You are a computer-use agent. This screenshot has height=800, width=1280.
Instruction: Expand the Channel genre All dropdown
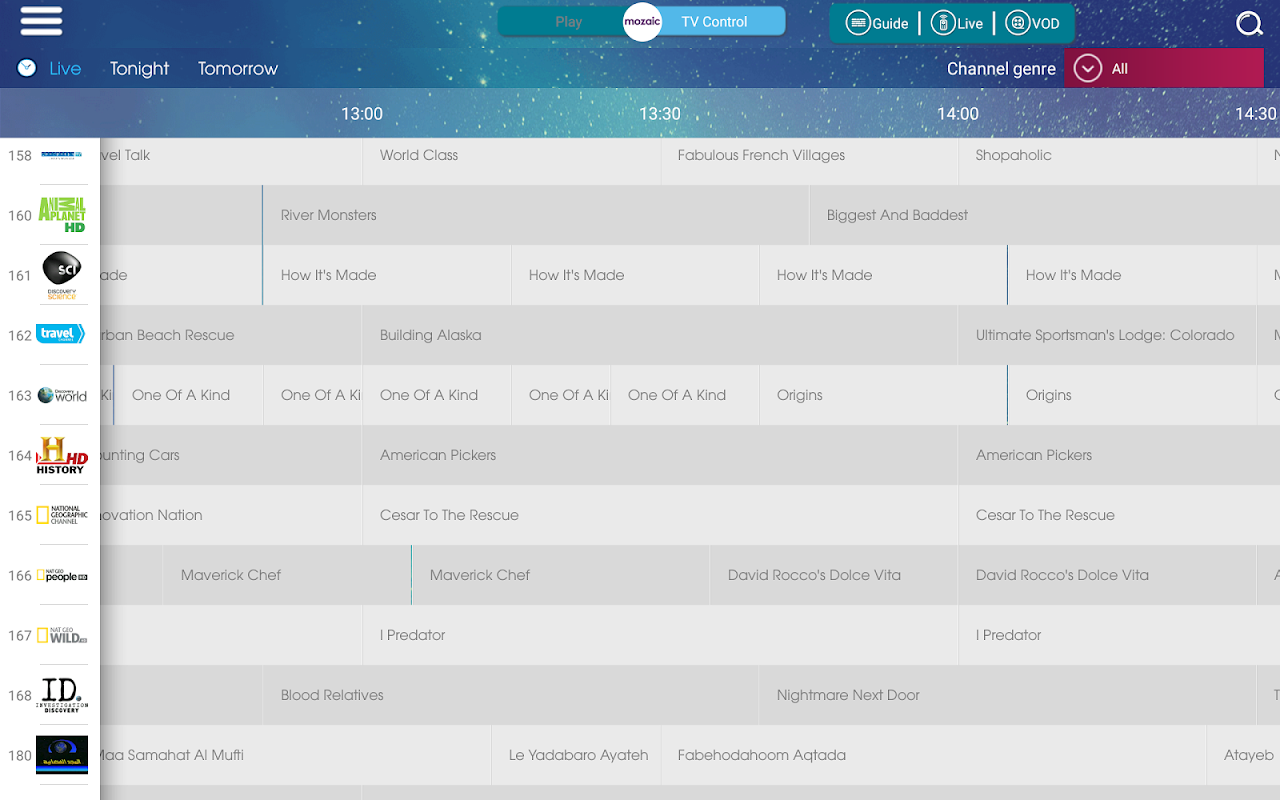point(1163,68)
